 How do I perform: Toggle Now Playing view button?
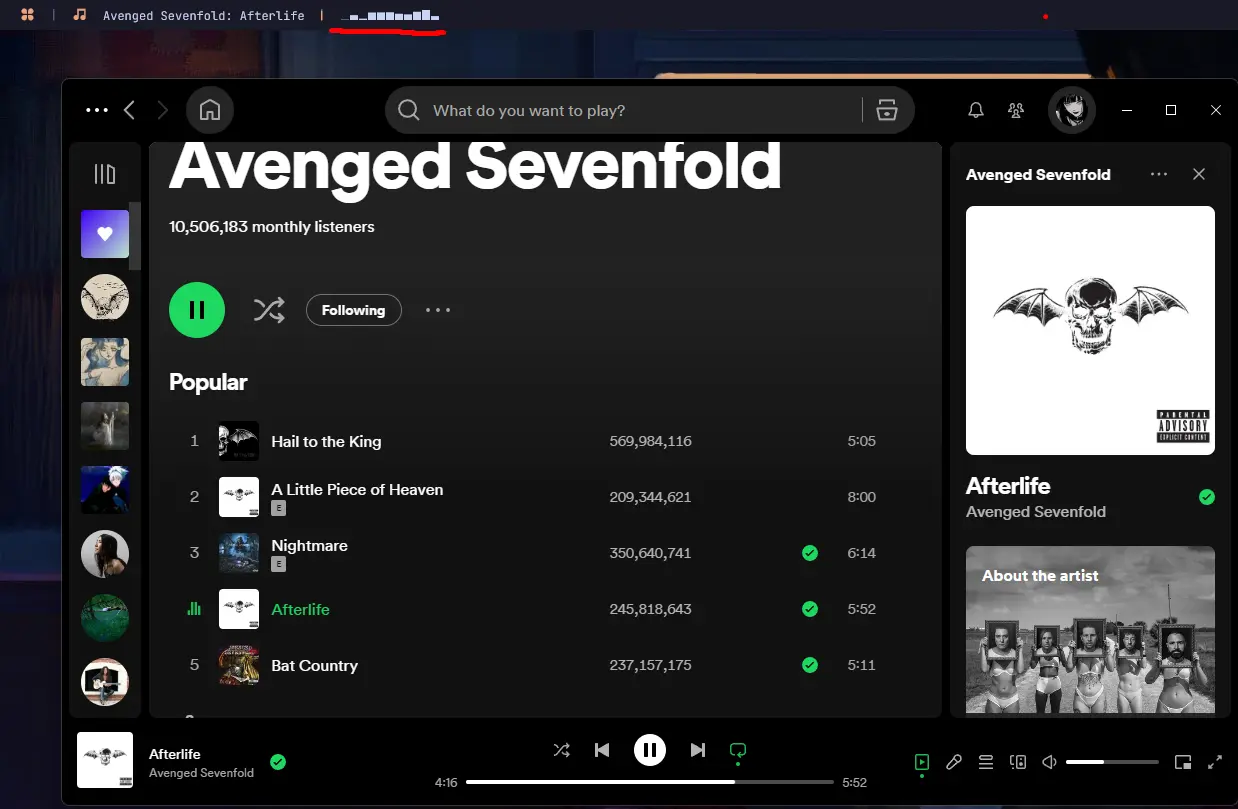click(x=922, y=763)
